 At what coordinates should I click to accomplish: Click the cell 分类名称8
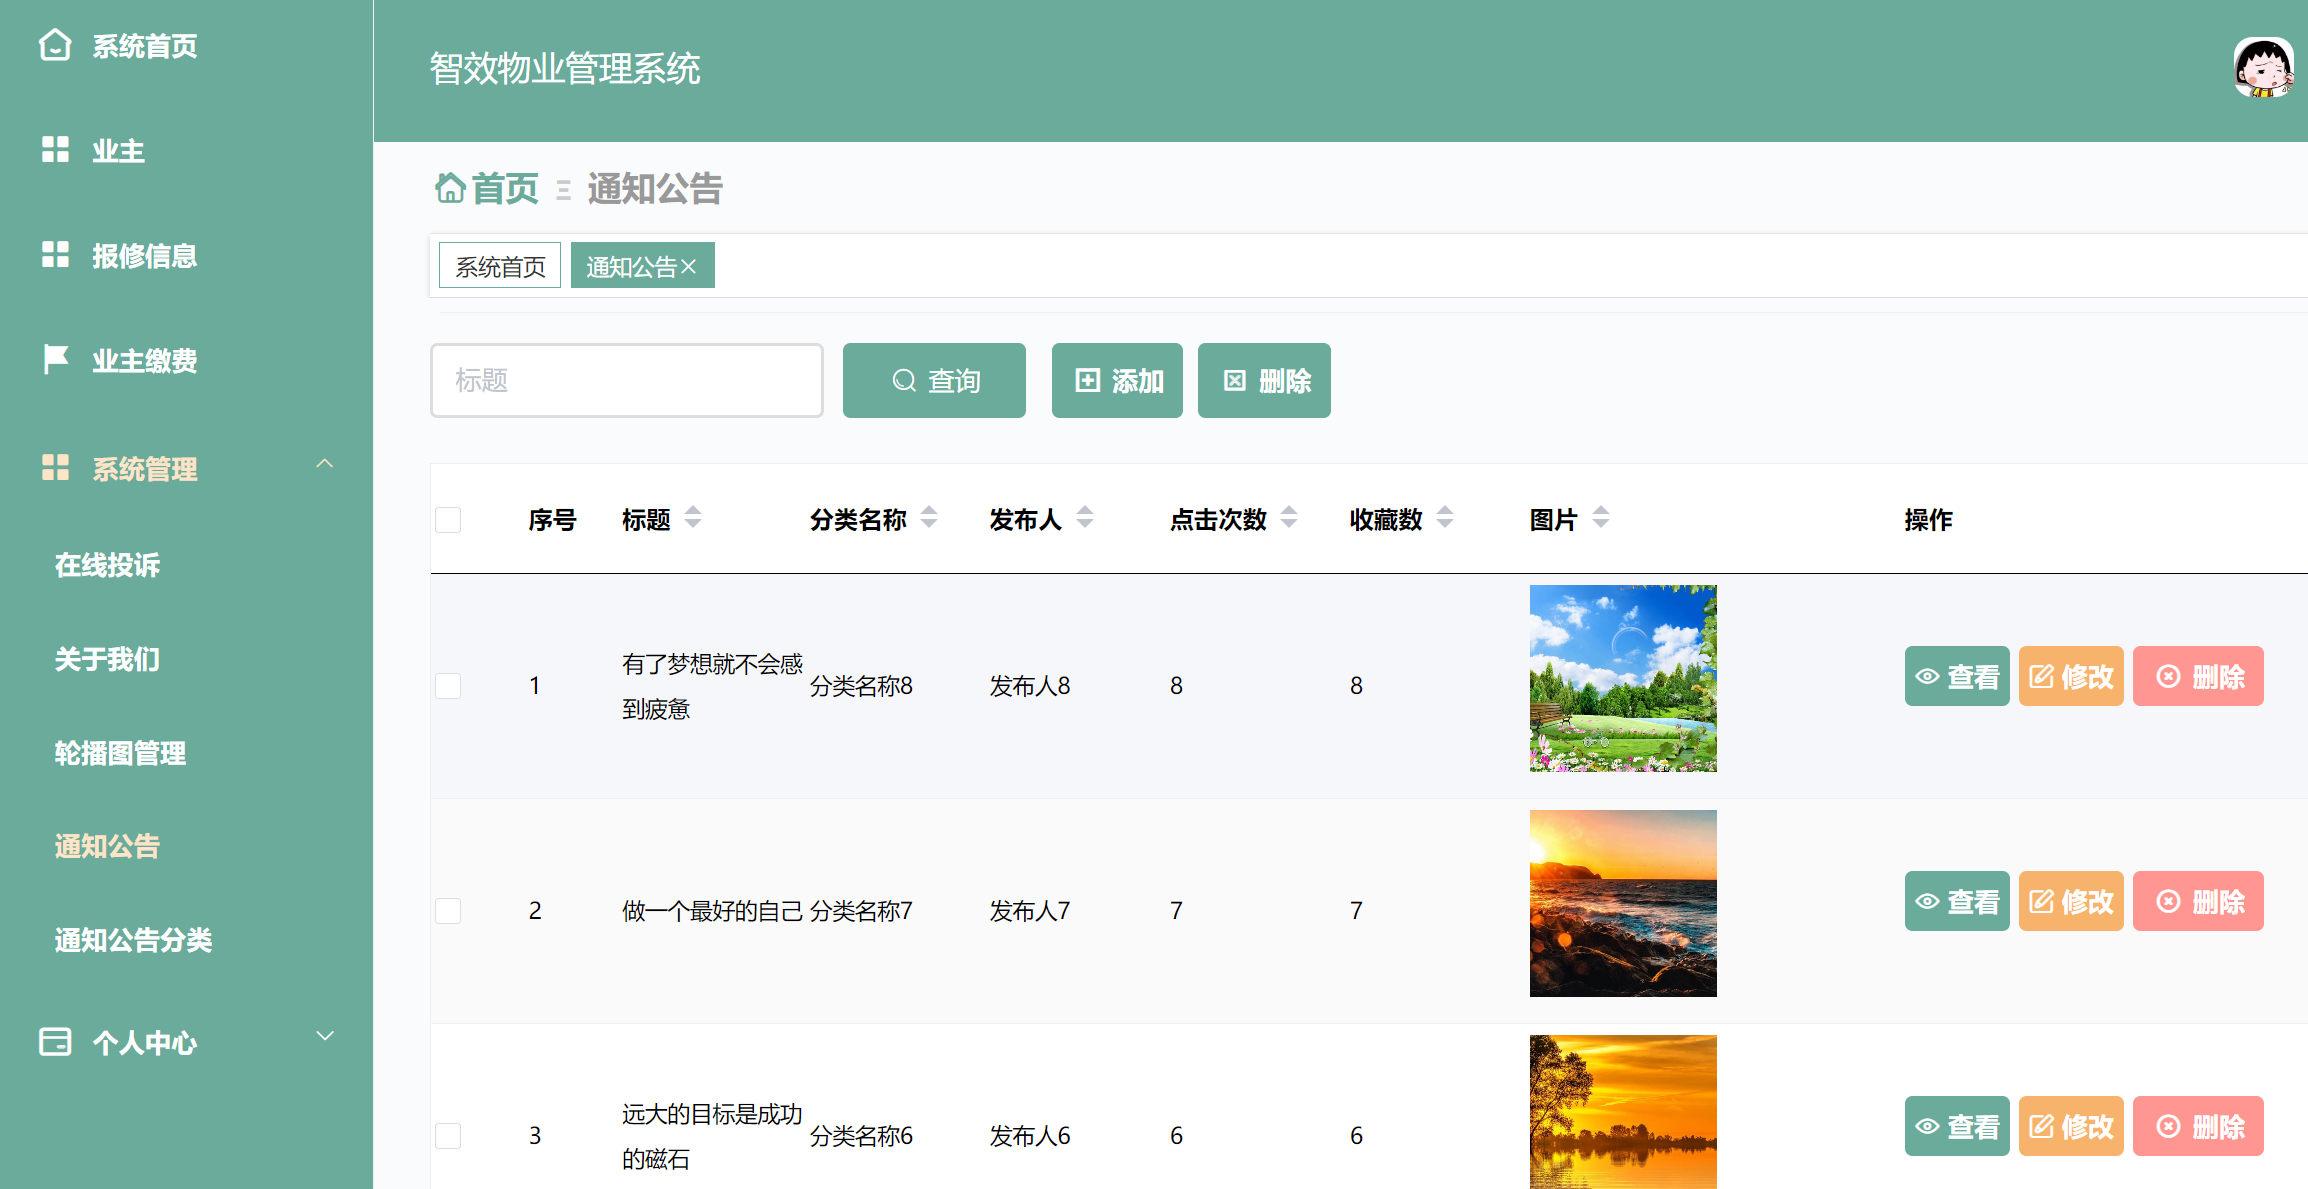point(861,686)
